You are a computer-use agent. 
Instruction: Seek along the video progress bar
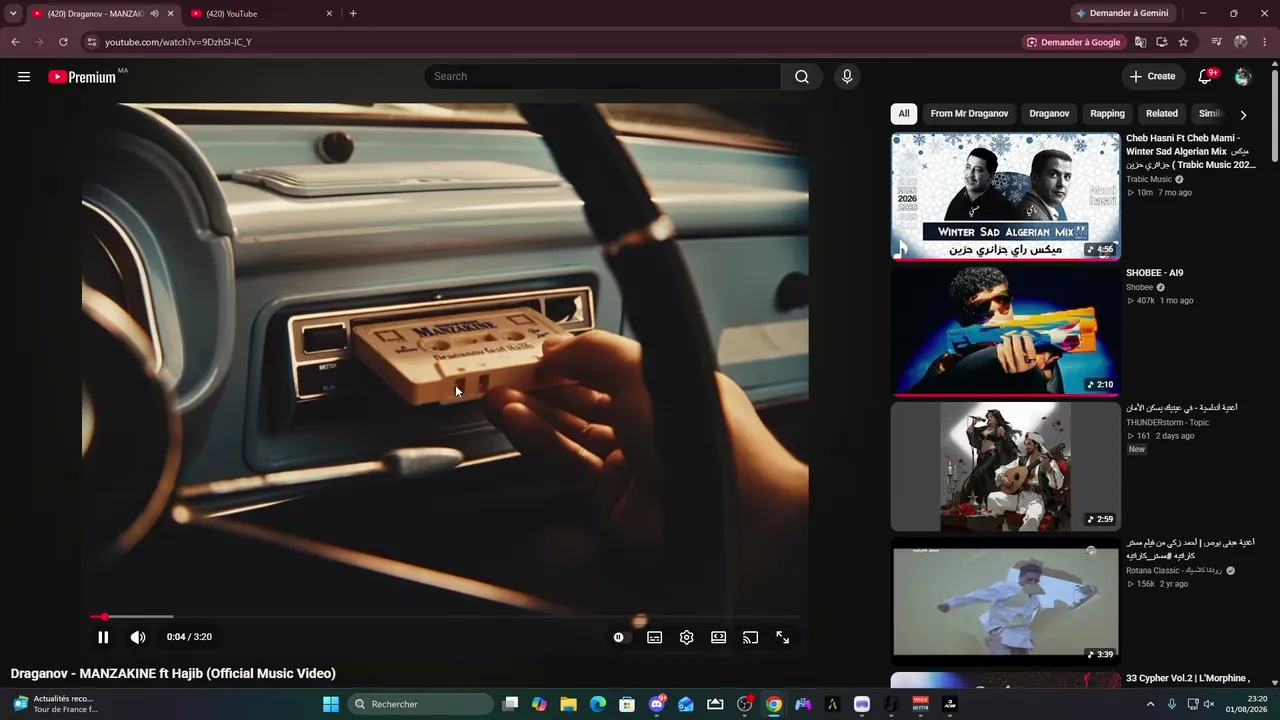(x=445, y=617)
